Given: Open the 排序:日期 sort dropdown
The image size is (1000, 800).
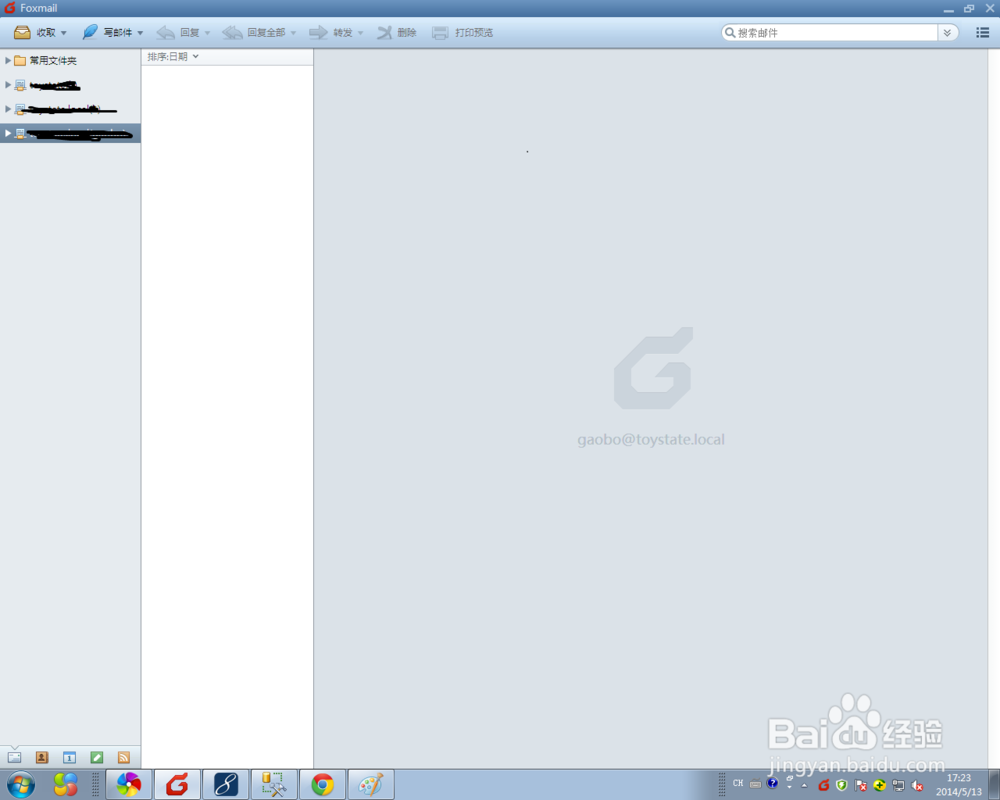Looking at the screenshot, I should [173, 57].
